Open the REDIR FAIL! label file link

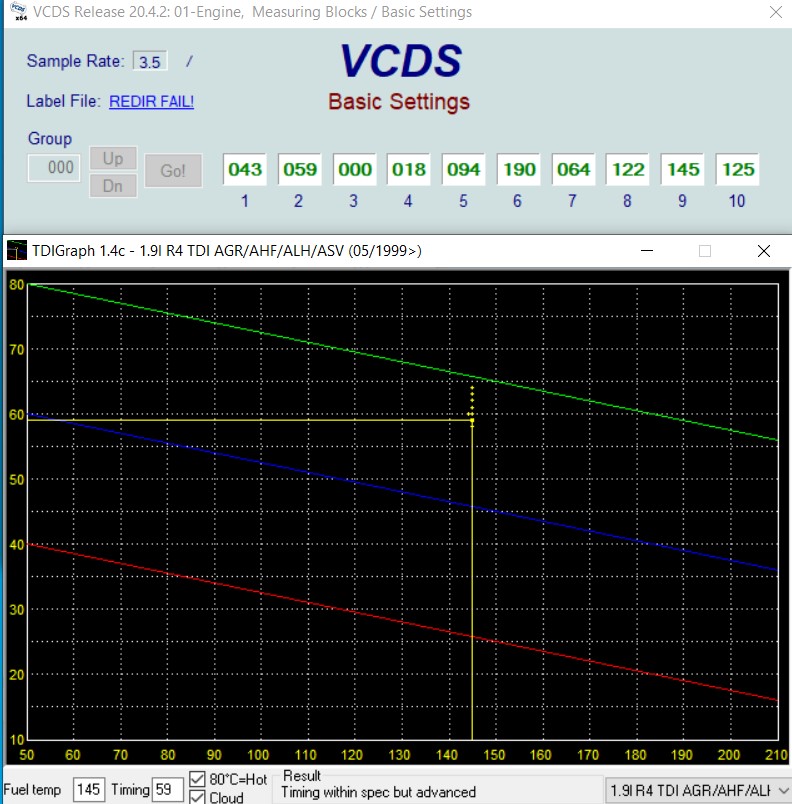(151, 101)
